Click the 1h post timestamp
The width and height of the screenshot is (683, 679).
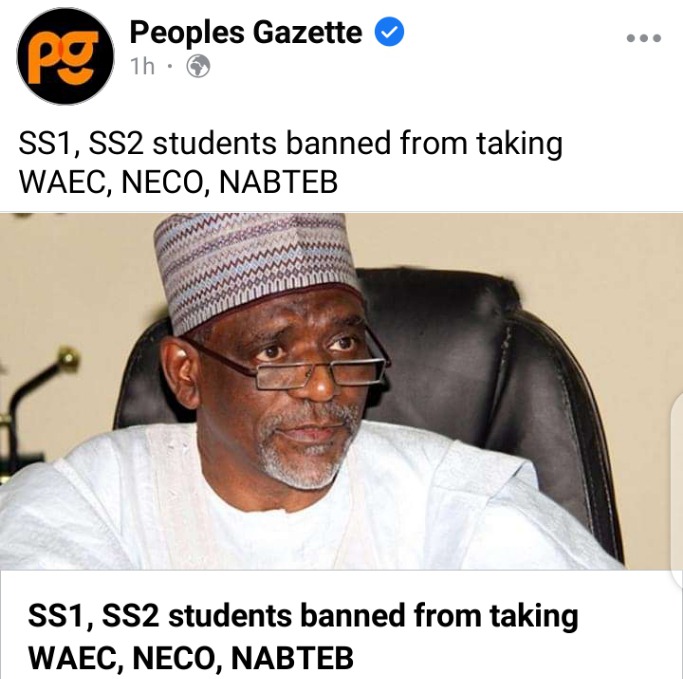point(142,67)
